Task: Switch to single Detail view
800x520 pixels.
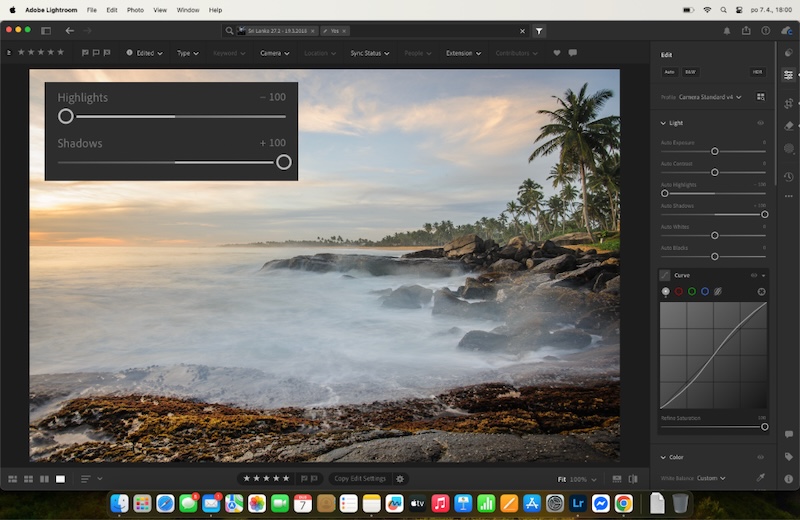Action: point(60,479)
